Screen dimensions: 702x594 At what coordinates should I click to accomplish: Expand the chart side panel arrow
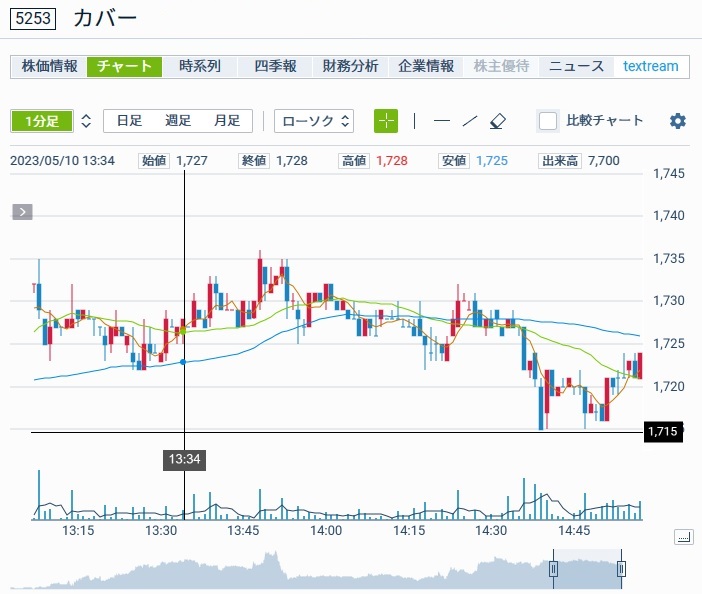[x=23, y=211]
